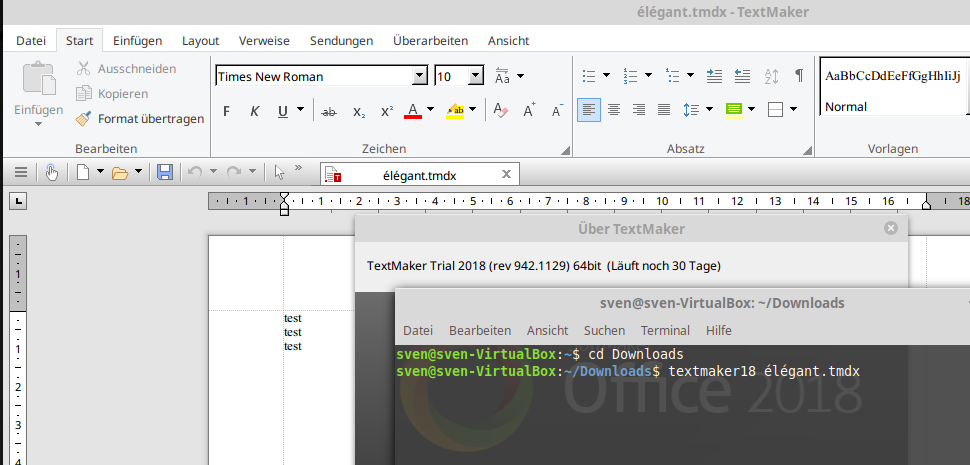The height and width of the screenshot is (465, 970).
Task: Toggle paragraph marks pilcrow icon
Action: click(799, 76)
